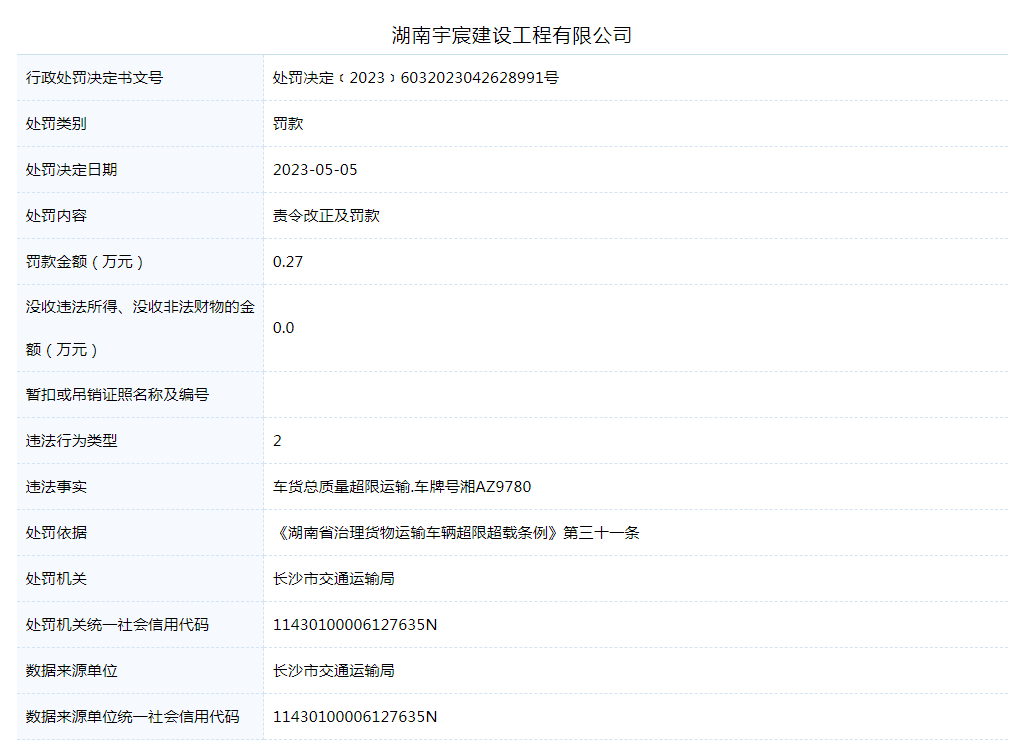Viewport: 1035px width, 749px height.
Task: Select the 违法行为类型 label
Action: point(71,441)
